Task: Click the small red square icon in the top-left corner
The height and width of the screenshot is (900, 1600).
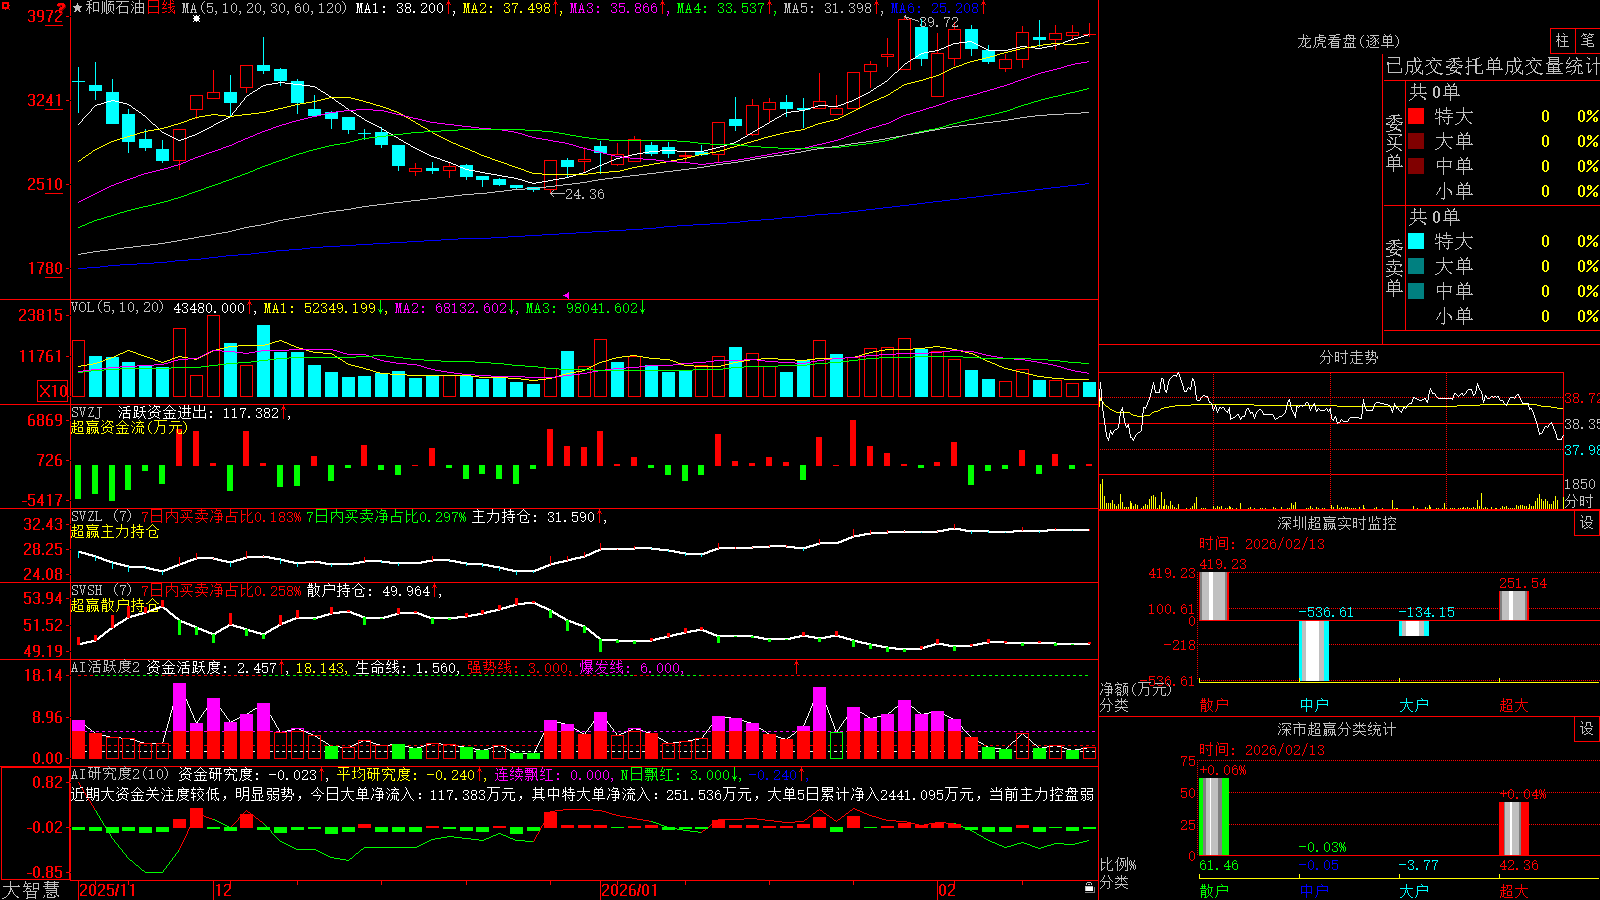Action: [5, 4]
